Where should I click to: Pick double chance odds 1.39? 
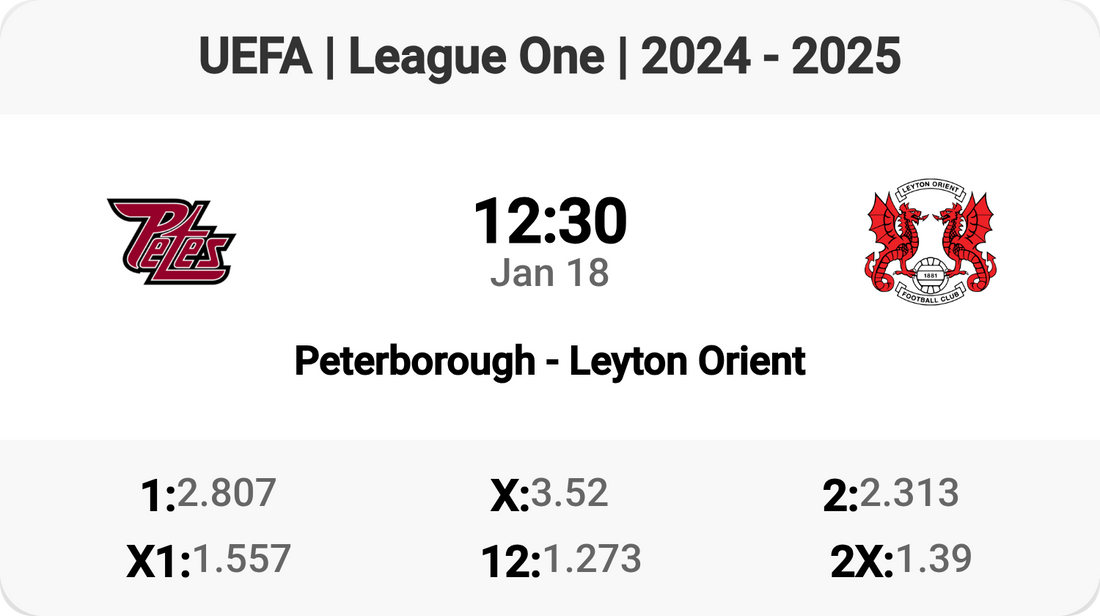point(934,559)
